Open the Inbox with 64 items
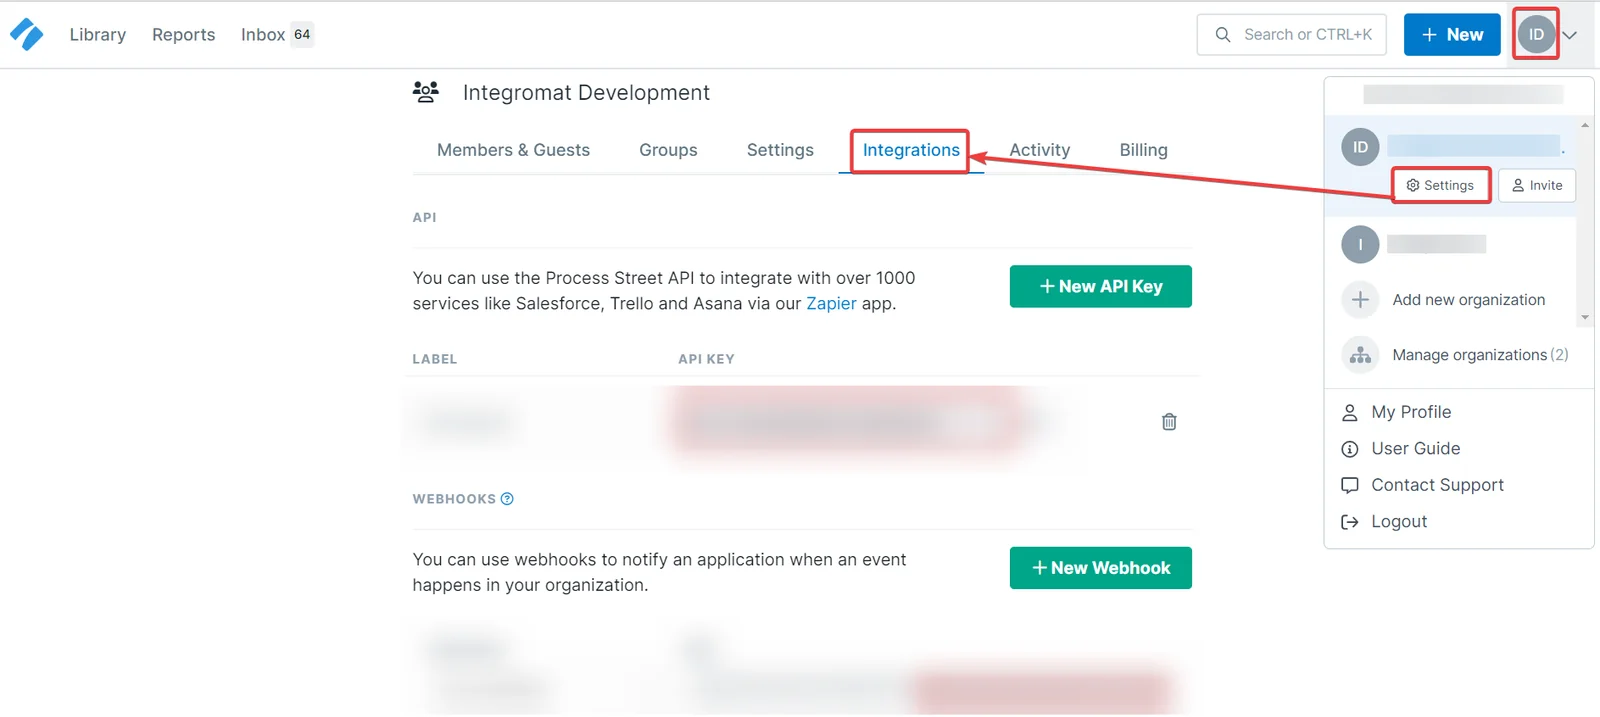The width and height of the screenshot is (1600, 717). click(x=277, y=34)
